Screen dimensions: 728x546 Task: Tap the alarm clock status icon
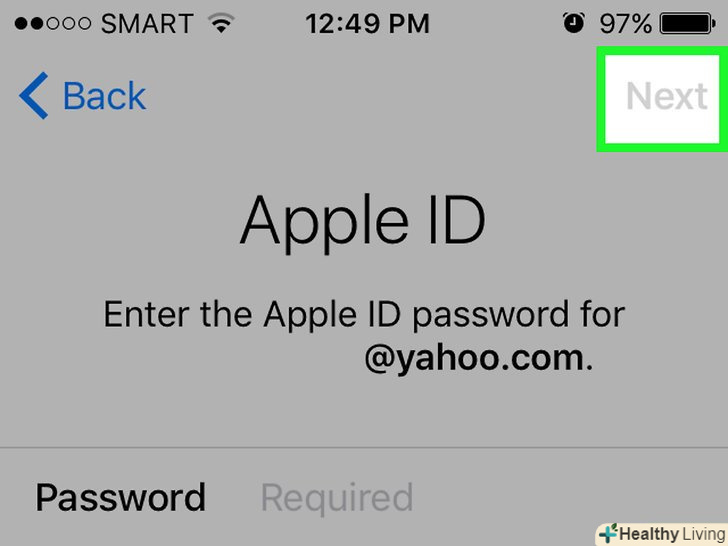pos(573,23)
